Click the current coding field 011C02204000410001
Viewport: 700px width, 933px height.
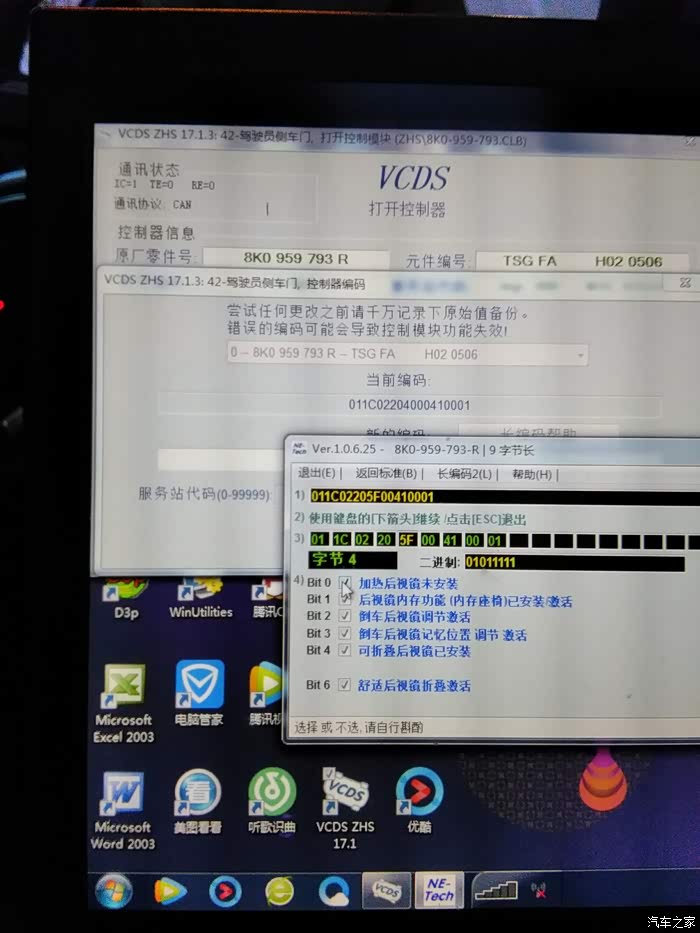(410, 405)
